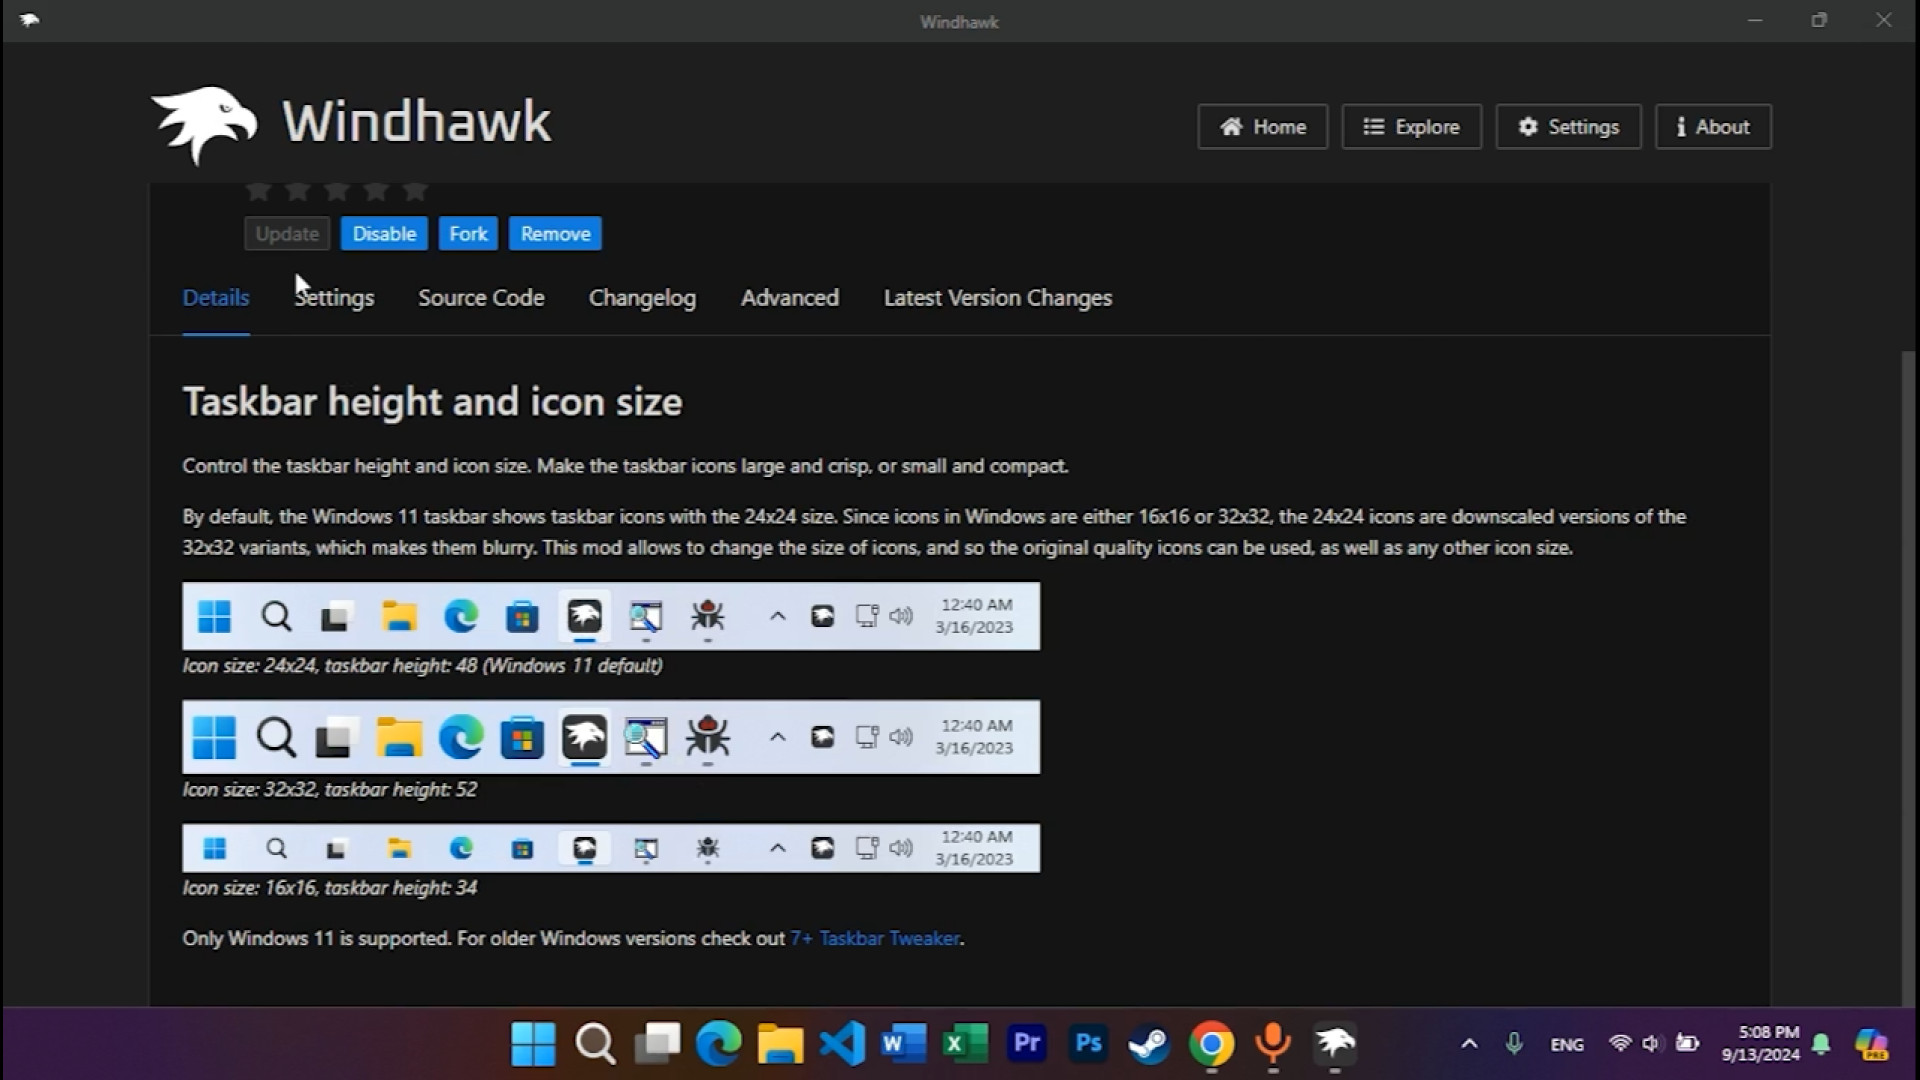Open Windhawk Settings button in header
This screenshot has height=1080, width=1920.
click(x=1568, y=127)
